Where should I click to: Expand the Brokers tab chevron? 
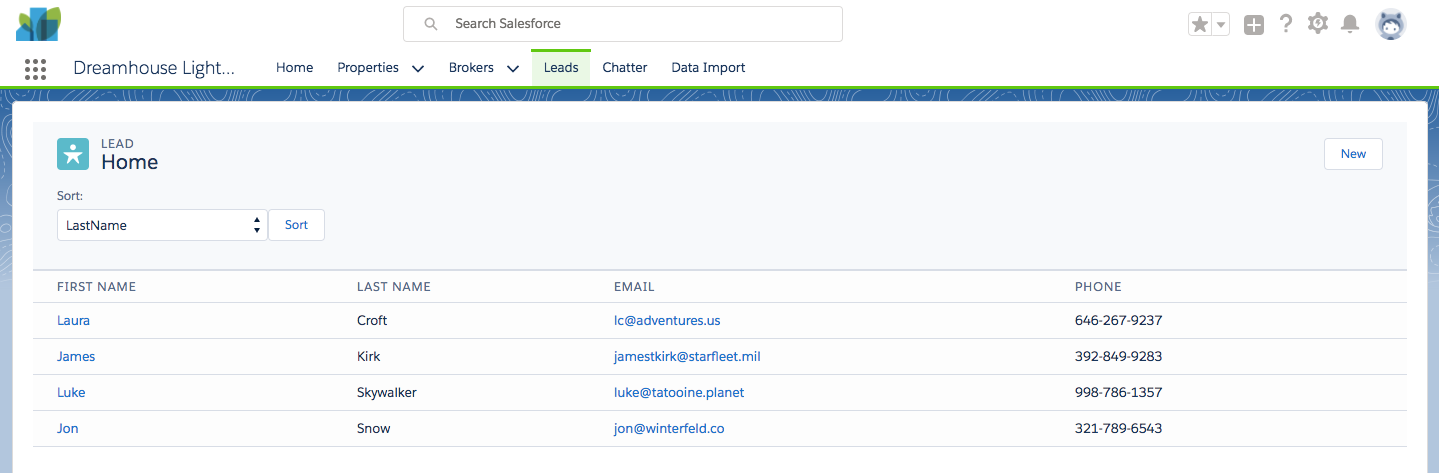[513, 69]
